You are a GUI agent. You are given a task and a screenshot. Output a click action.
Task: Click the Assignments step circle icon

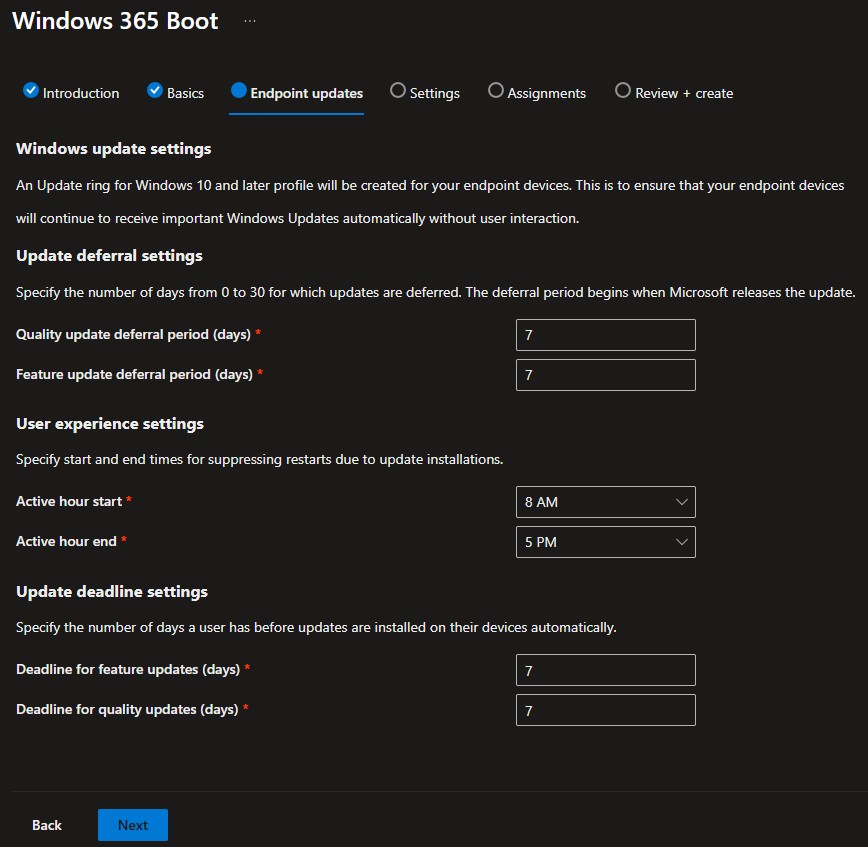496,91
